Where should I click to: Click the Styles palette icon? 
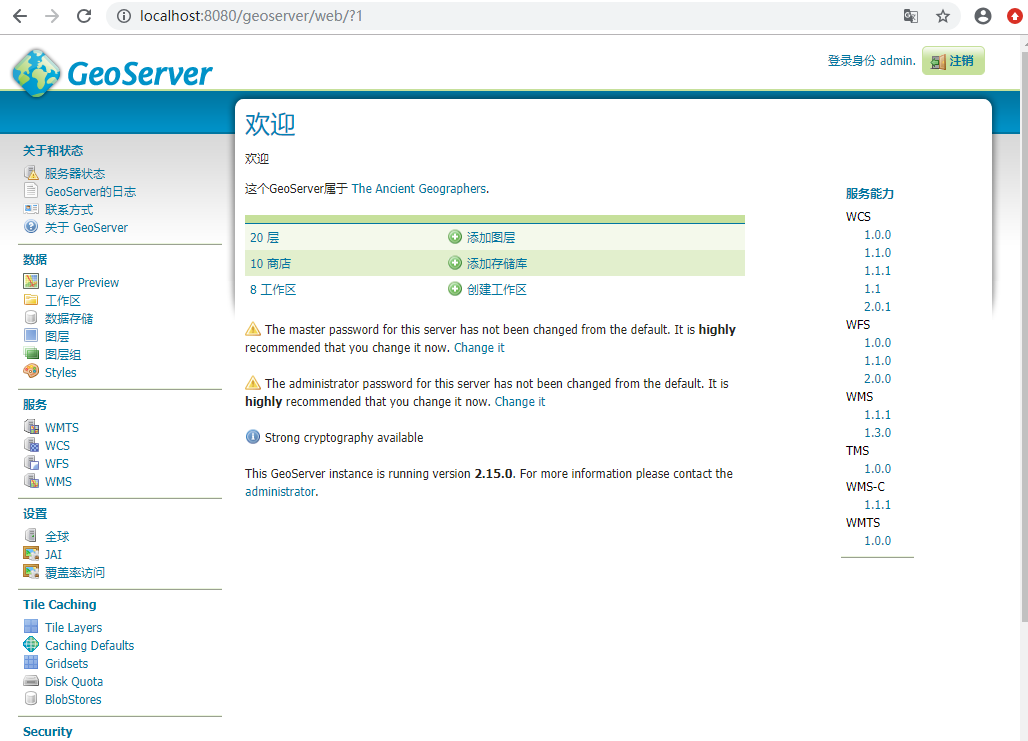tap(31, 371)
